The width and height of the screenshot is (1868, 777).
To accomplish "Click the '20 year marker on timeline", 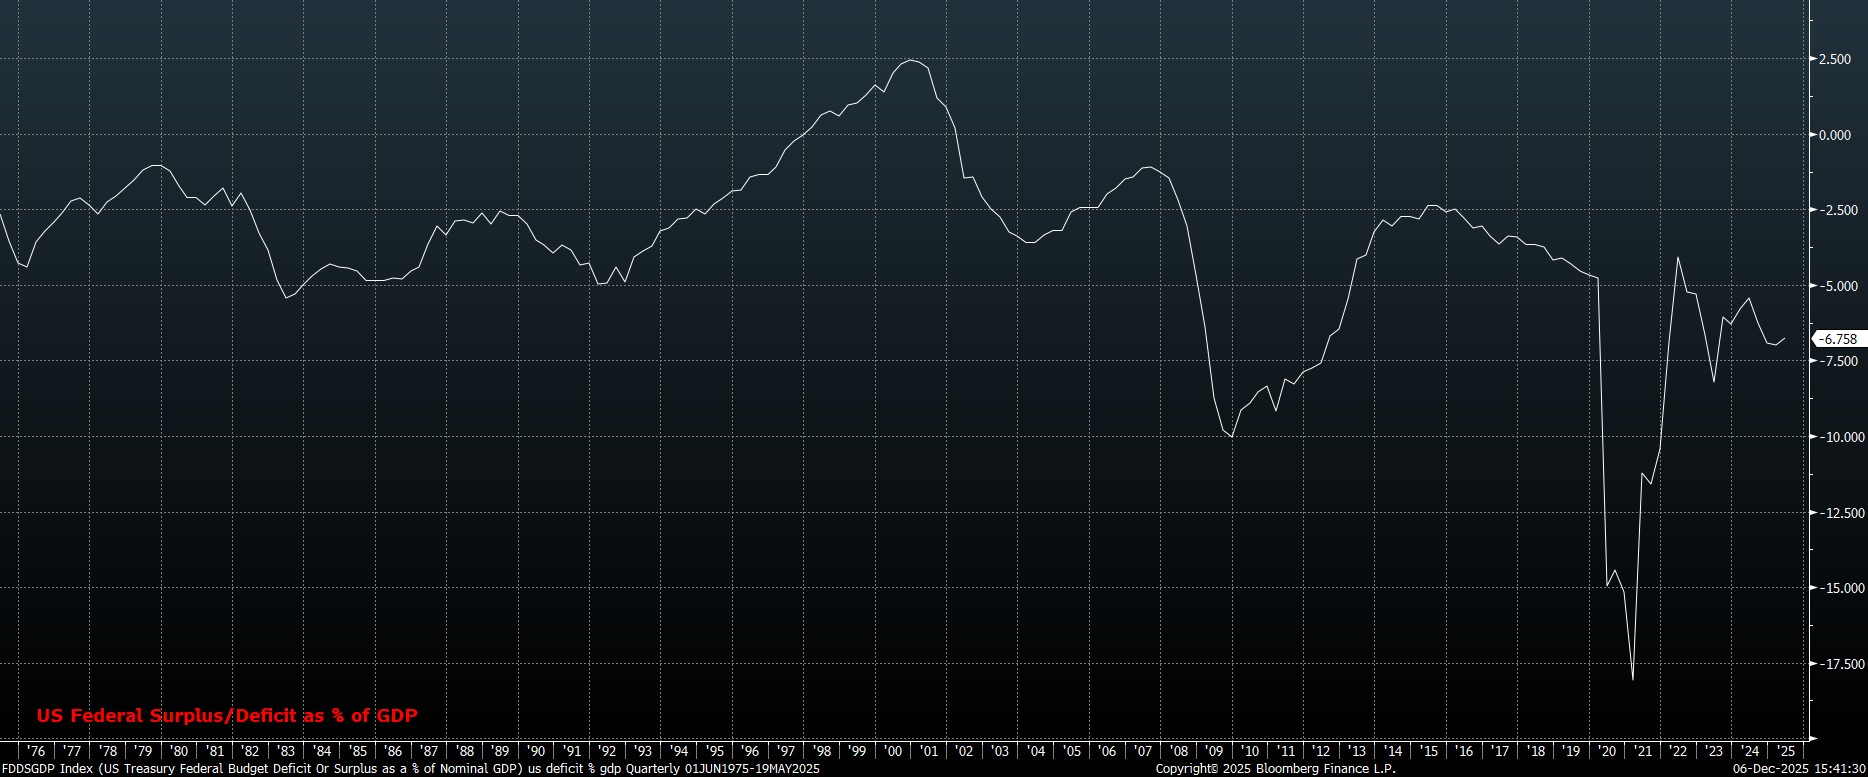I will click(1607, 751).
